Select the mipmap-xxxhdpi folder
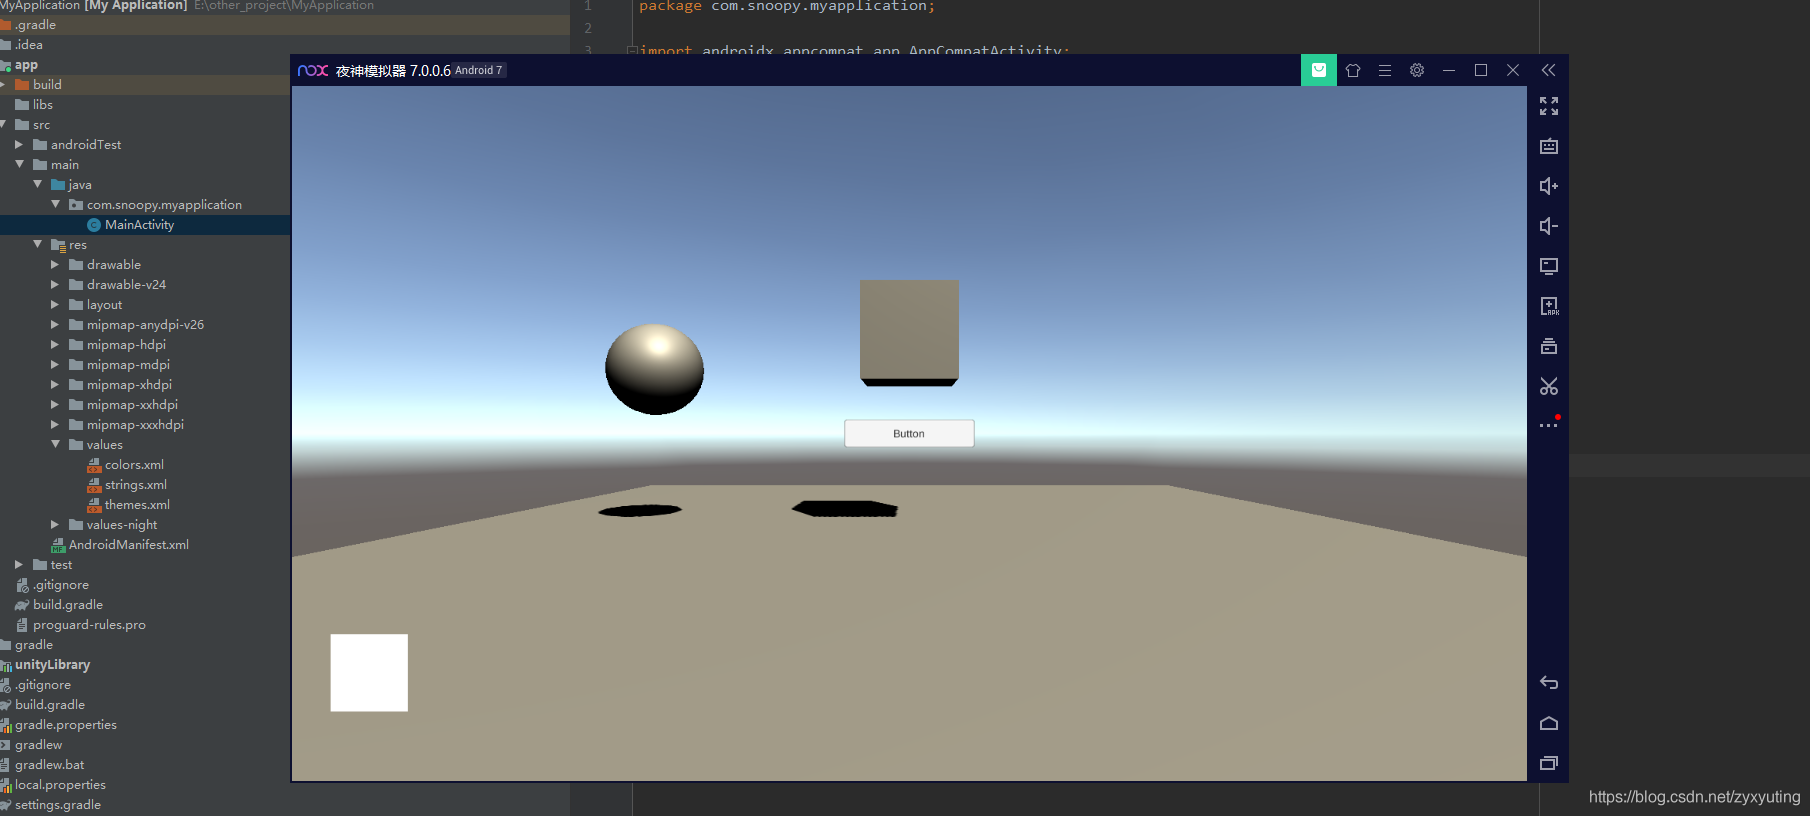Image resolution: width=1810 pixels, height=816 pixels. pyautogui.click(x=135, y=425)
